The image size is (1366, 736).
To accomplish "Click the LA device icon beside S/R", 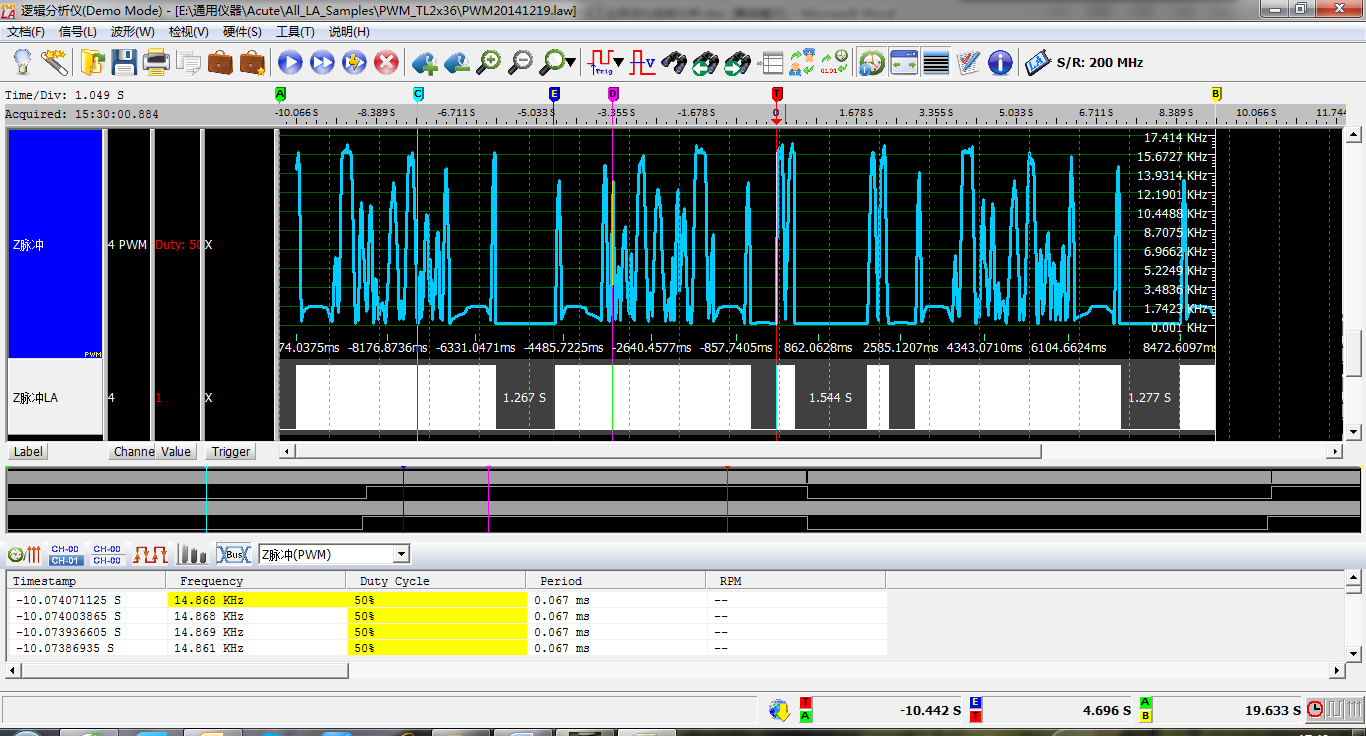I will click(x=1038, y=63).
